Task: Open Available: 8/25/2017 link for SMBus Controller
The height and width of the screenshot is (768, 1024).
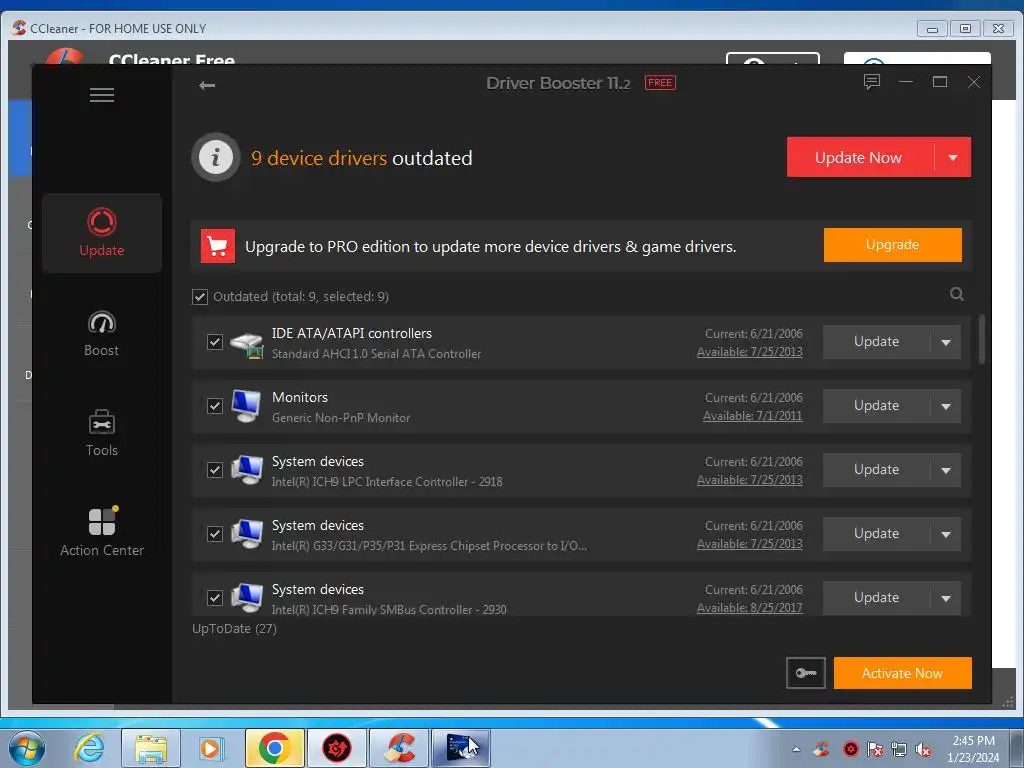Action: (x=750, y=608)
